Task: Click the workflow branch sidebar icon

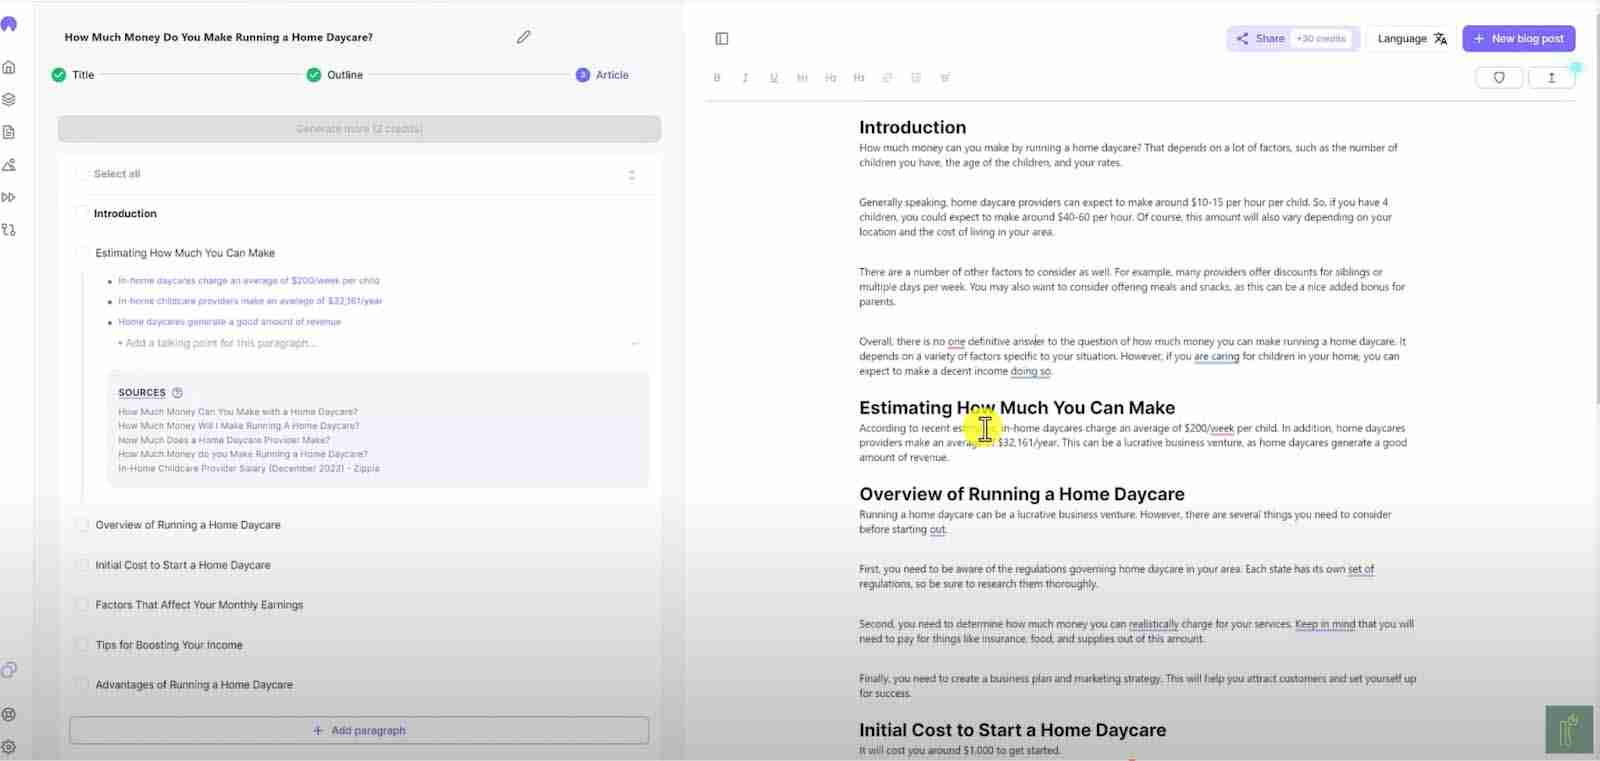Action: coord(9,230)
